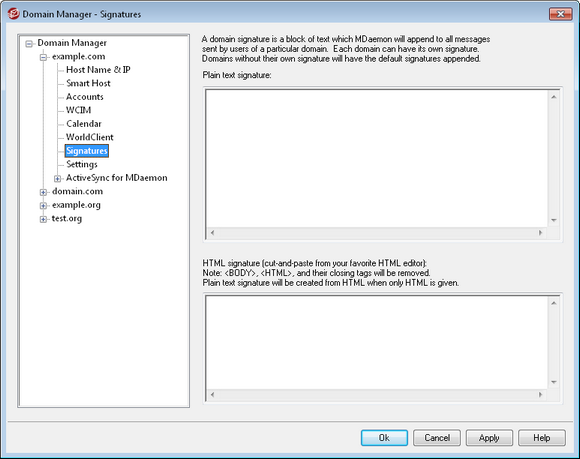Confirm changes with the Ok button

point(384,438)
